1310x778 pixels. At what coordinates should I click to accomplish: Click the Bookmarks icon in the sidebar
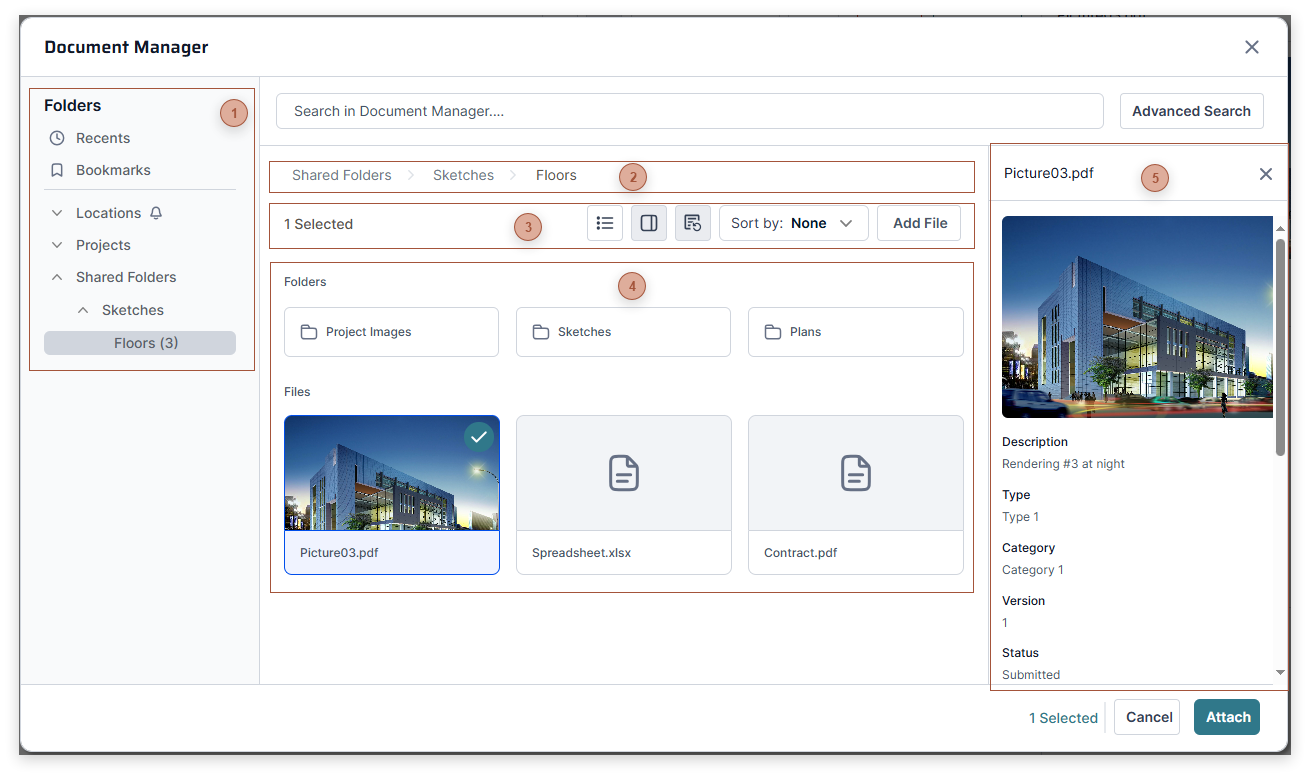(57, 170)
